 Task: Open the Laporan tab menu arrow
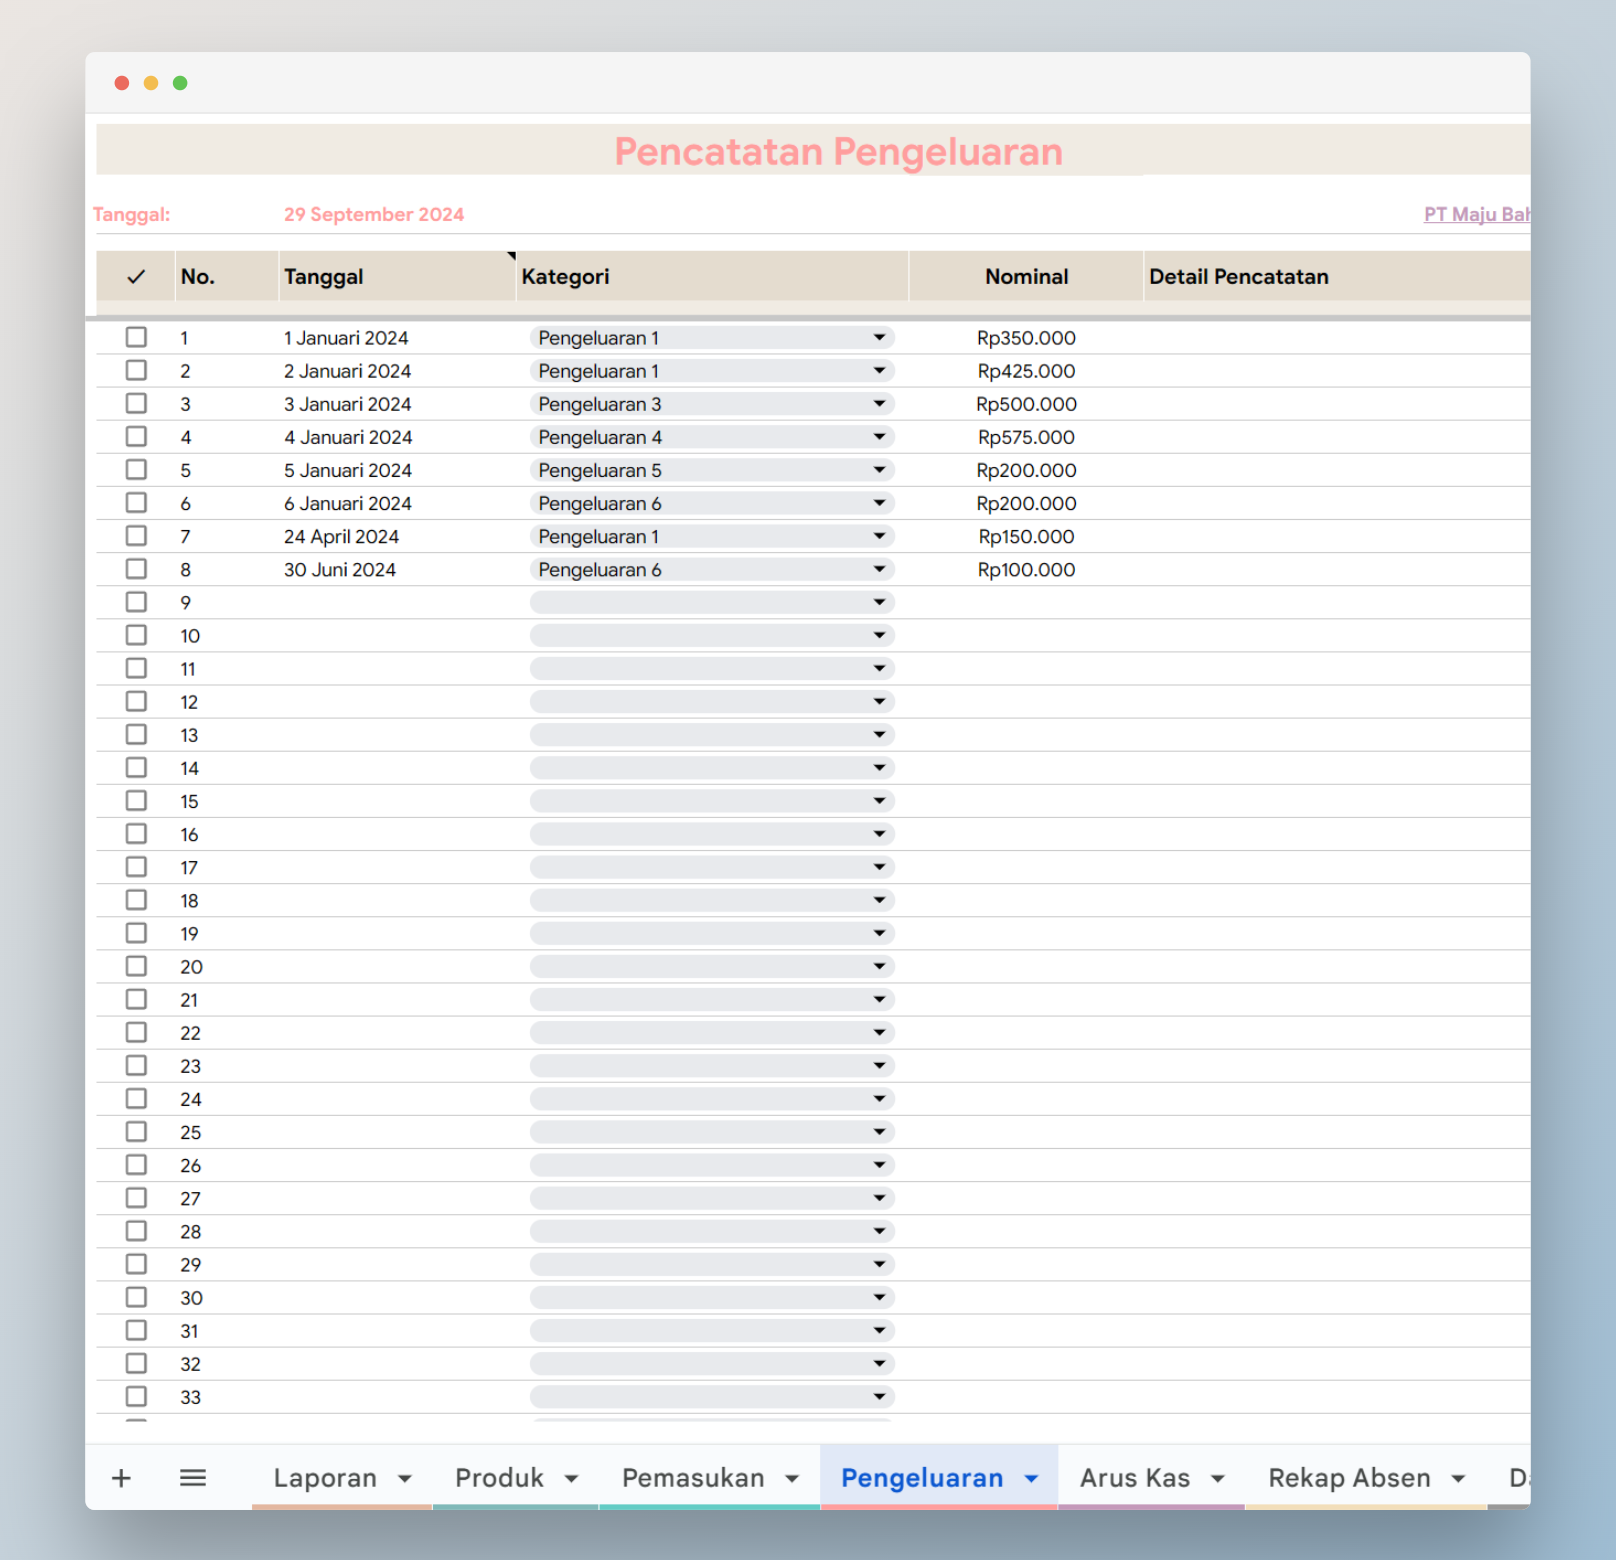tap(405, 1479)
